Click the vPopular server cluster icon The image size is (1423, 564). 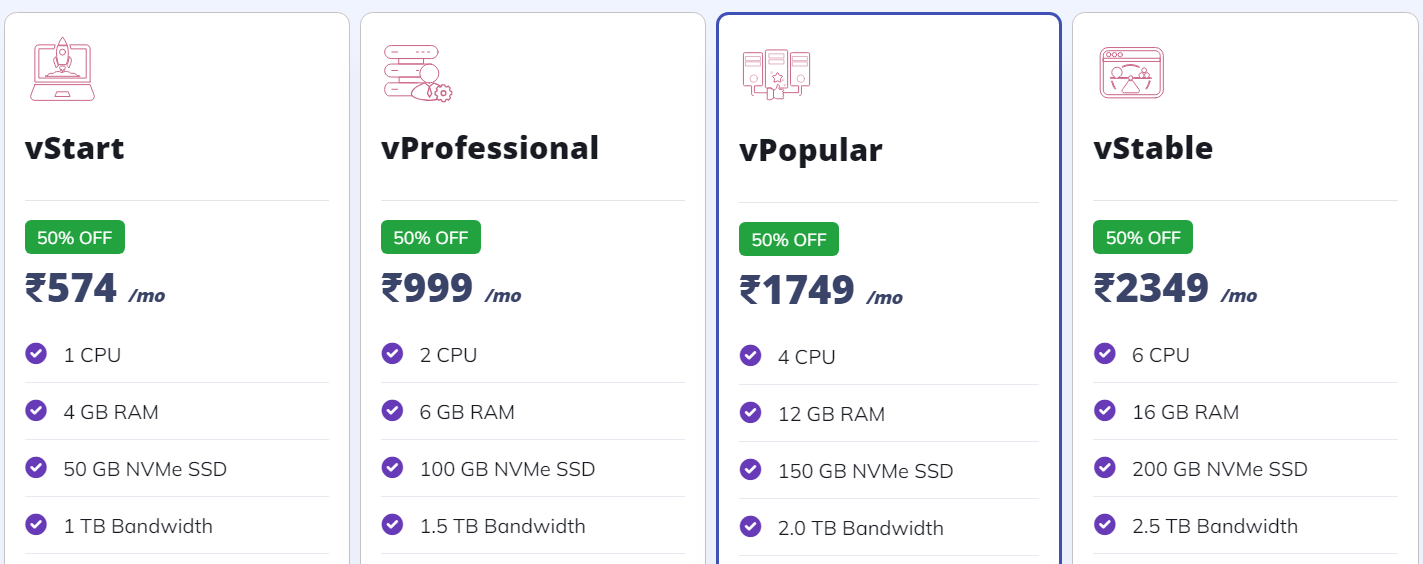776,74
